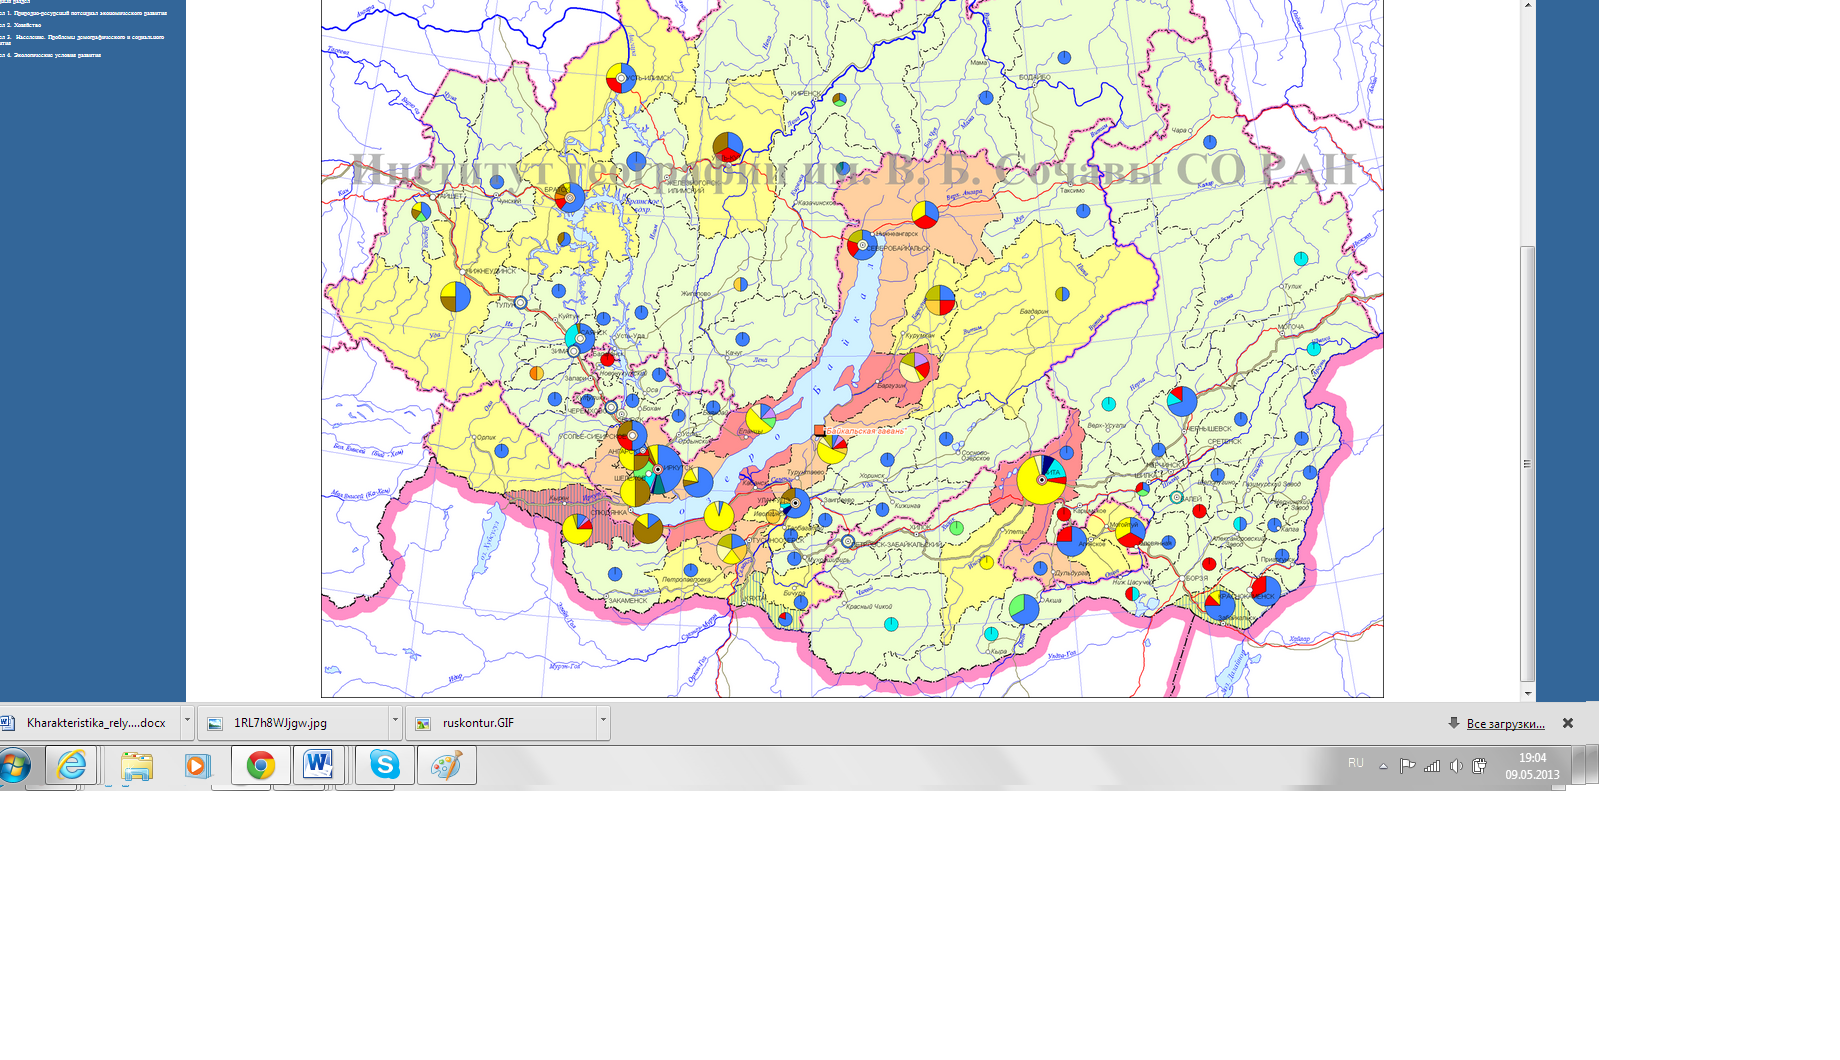The height and width of the screenshot is (1060, 1840).
Task: Open network signal strength tray icon
Action: click(1432, 766)
